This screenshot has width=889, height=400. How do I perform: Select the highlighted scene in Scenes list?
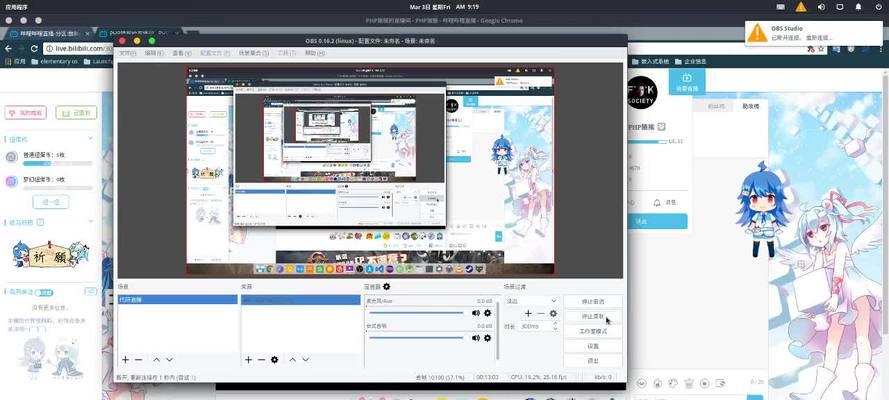click(177, 299)
